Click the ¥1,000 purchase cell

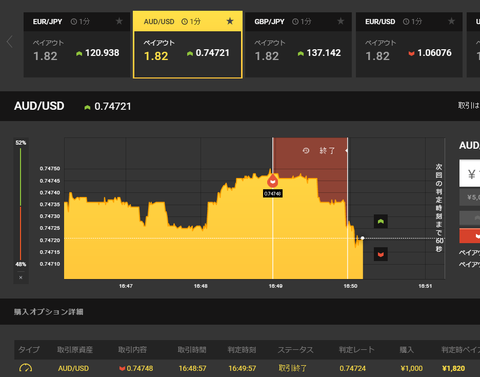pos(411,368)
